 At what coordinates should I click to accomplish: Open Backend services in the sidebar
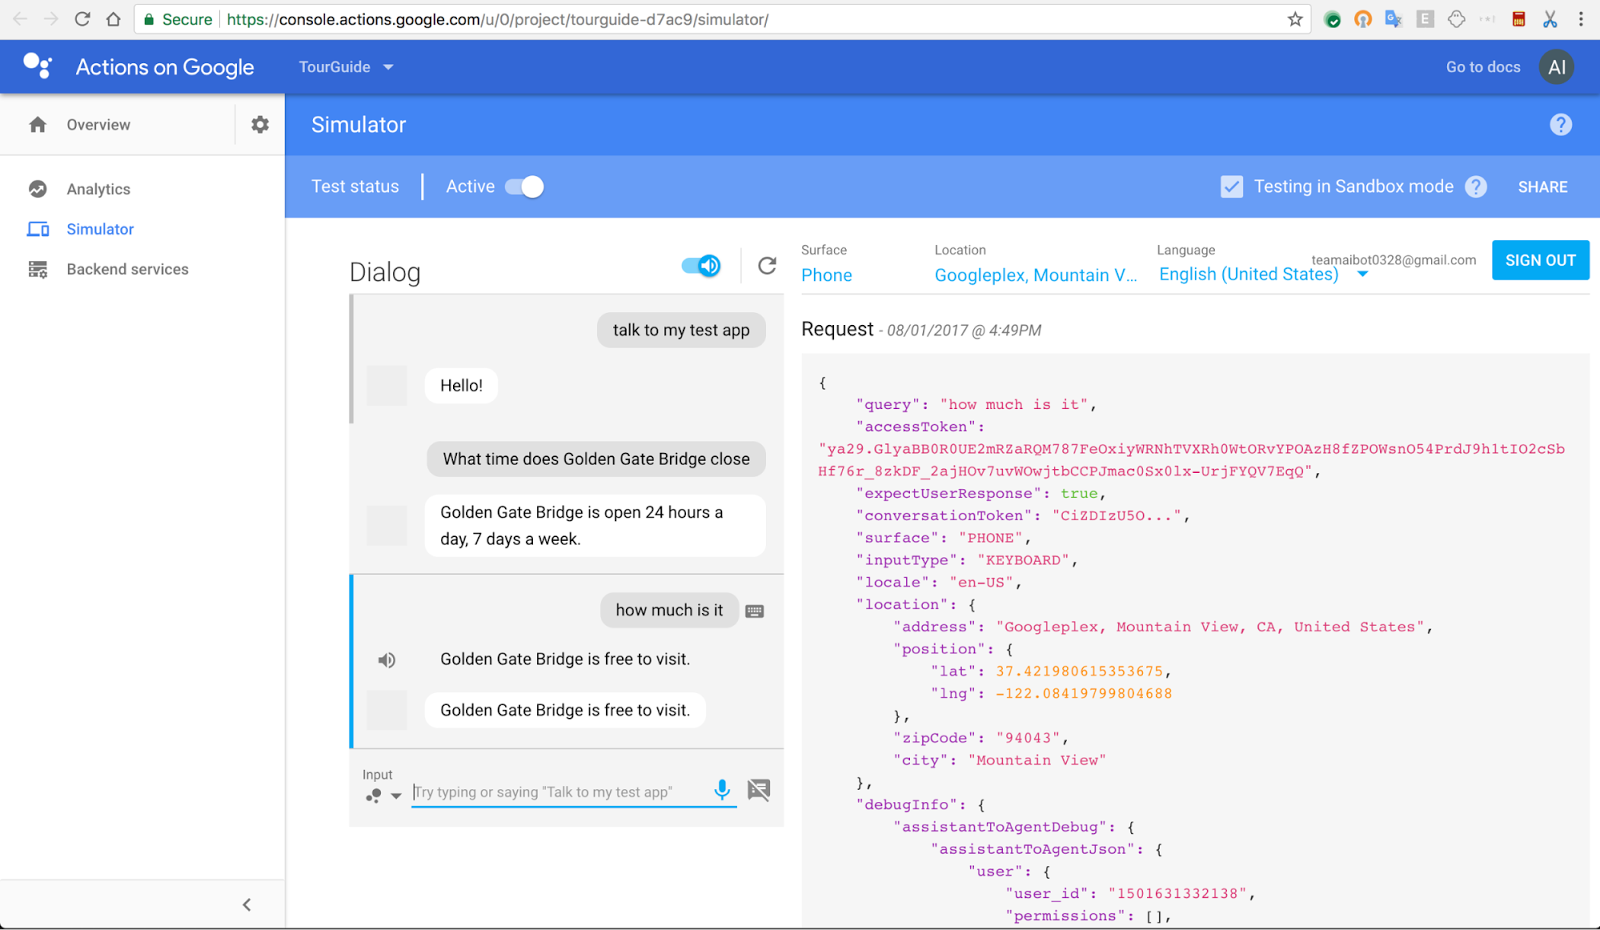(127, 269)
